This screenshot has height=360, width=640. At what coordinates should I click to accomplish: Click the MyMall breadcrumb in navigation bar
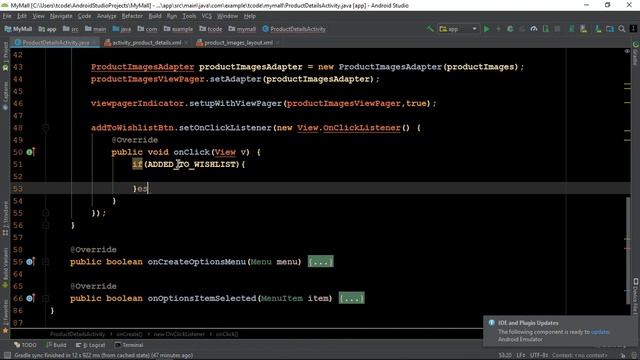pyautogui.click(x=18, y=29)
